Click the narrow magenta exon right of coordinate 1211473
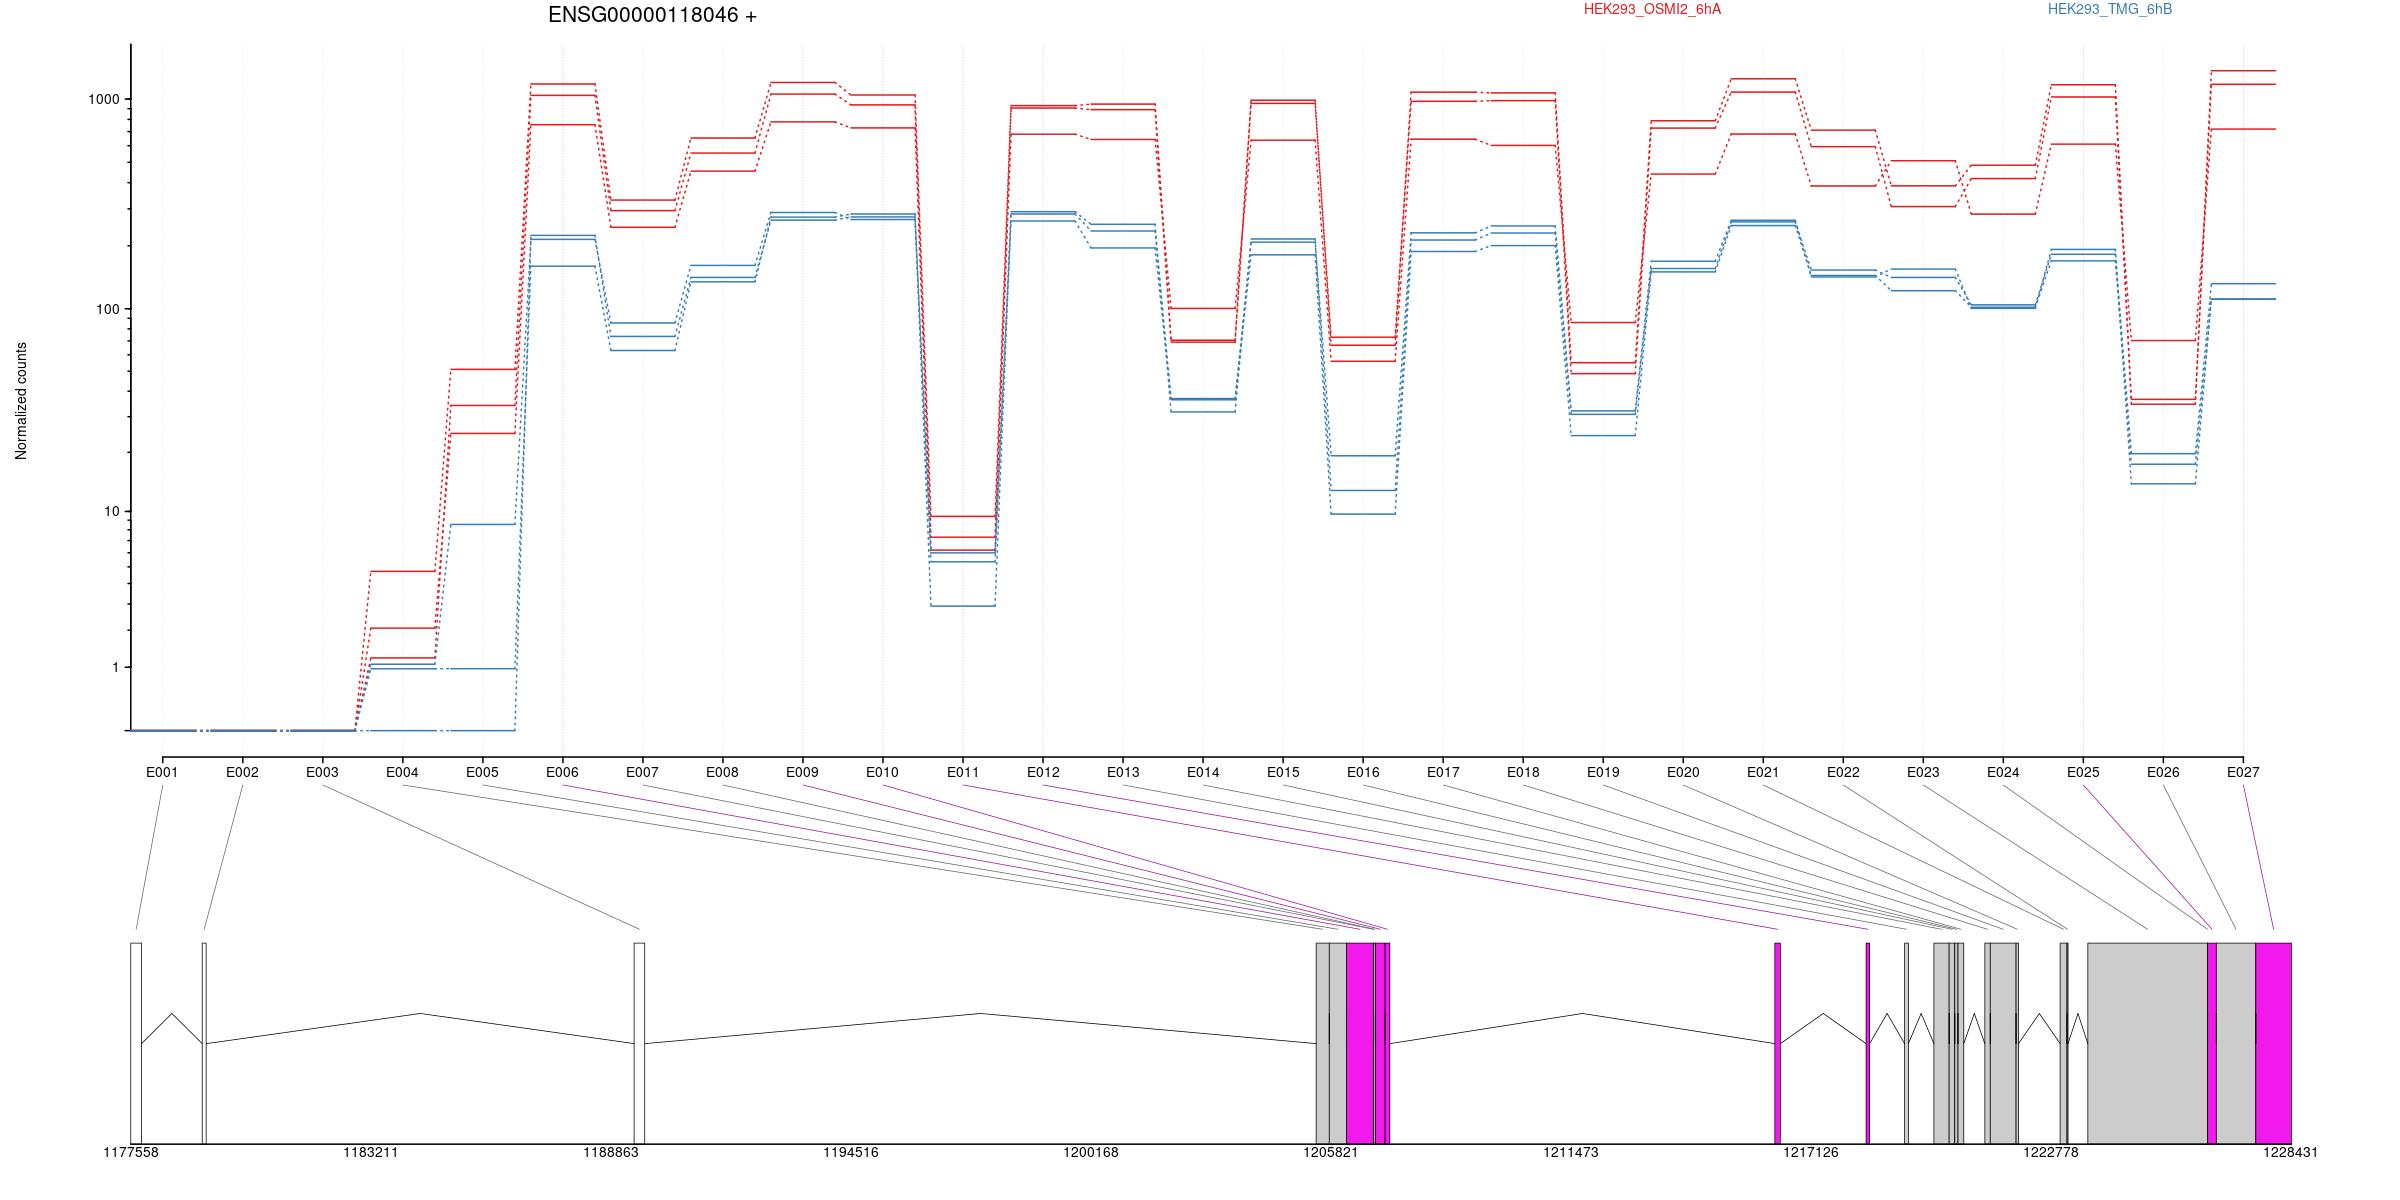 point(1777,1043)
